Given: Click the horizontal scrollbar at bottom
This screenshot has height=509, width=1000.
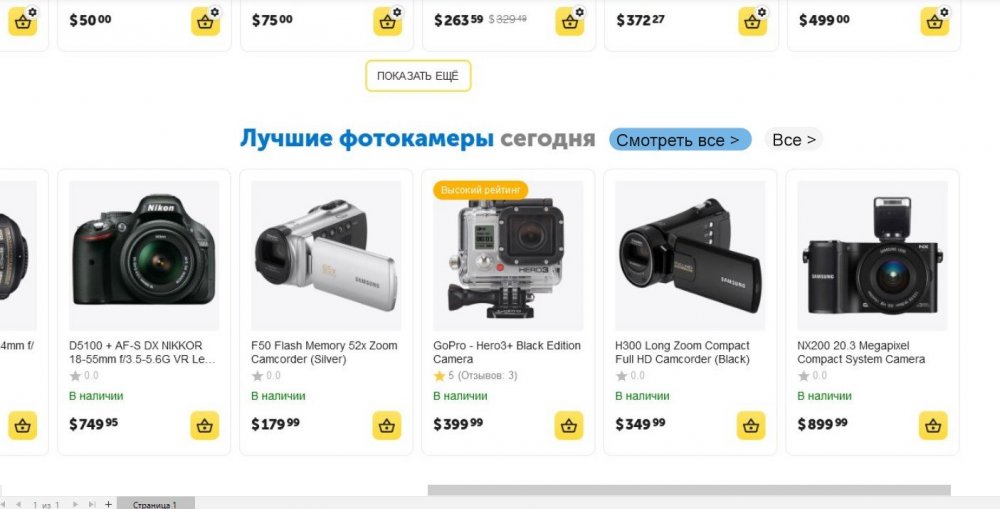Looking at the screenshot, I should (x=689, y=490).
